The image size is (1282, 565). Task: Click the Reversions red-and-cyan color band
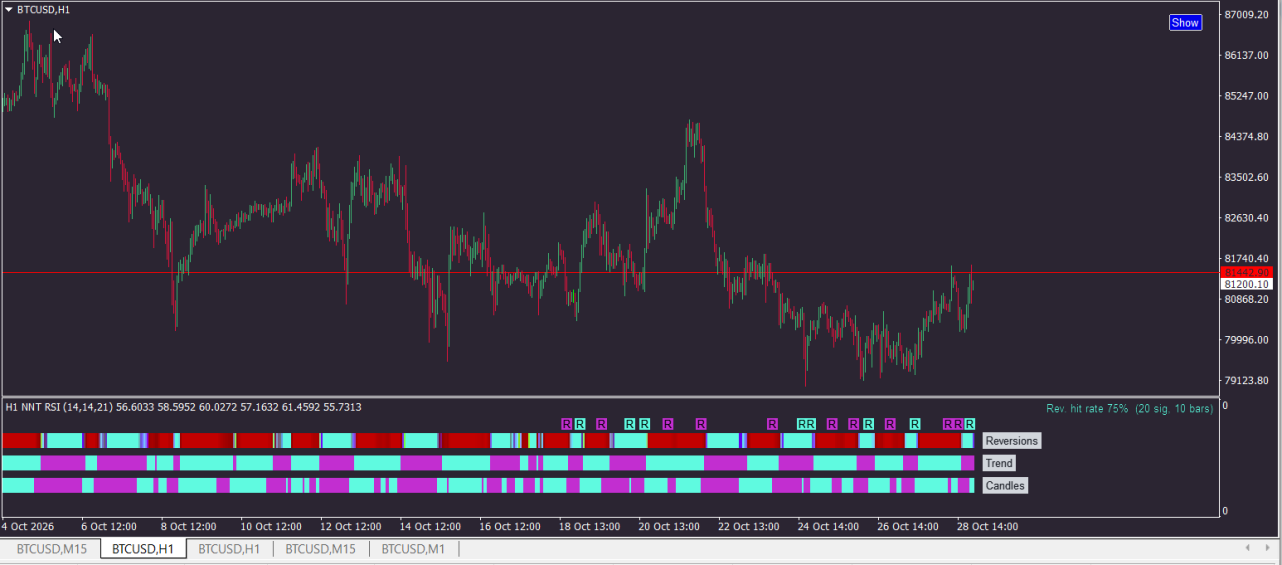click(488, 441)
